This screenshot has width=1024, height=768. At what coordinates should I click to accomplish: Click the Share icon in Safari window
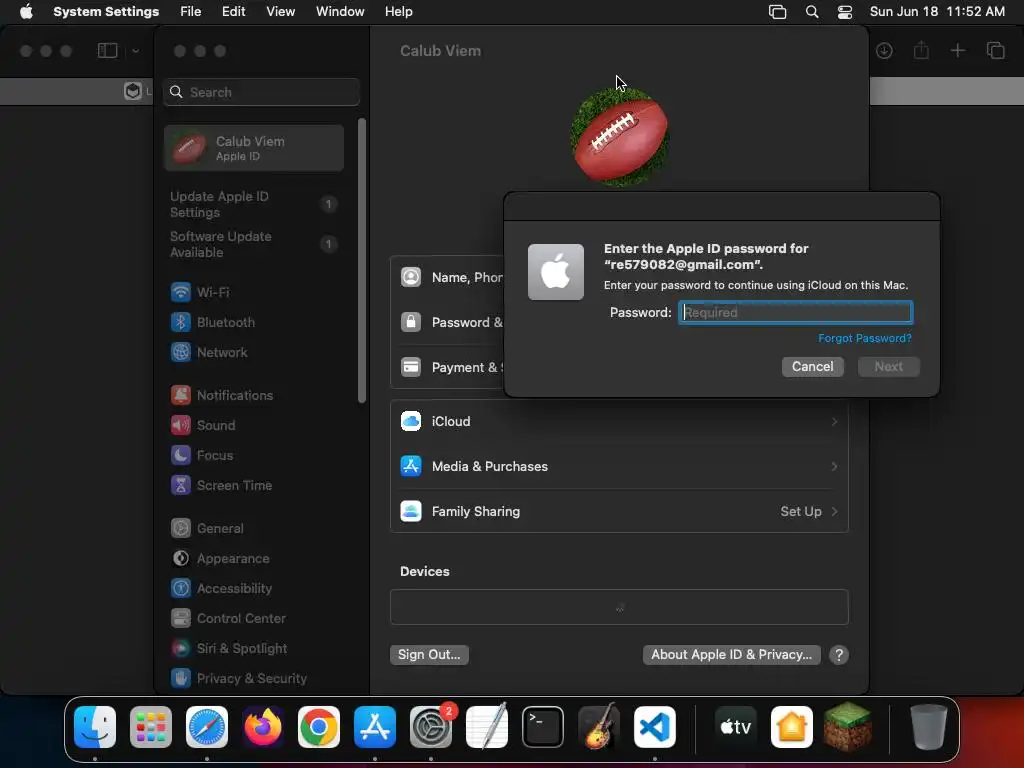click(921, 50)
